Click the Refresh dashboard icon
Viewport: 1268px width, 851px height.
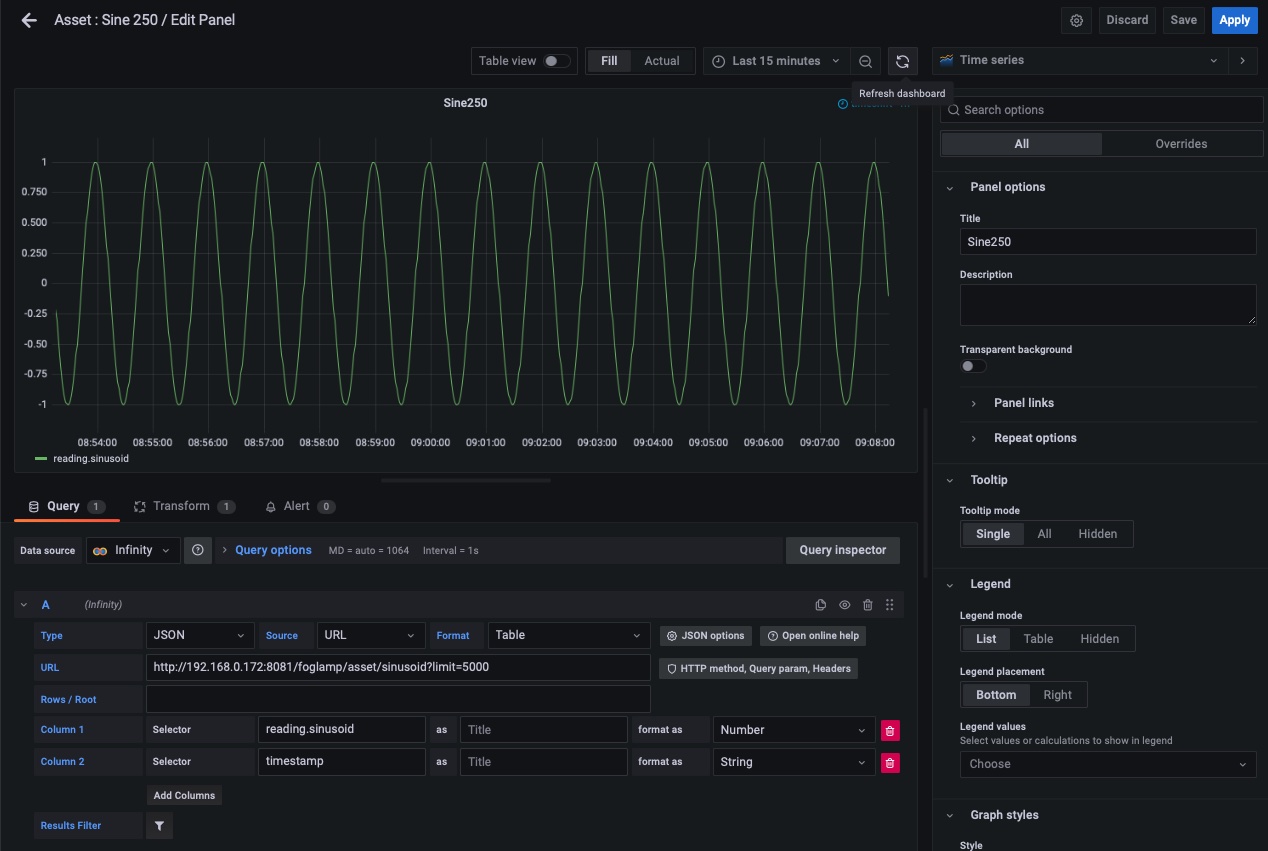tap(902, 61)
